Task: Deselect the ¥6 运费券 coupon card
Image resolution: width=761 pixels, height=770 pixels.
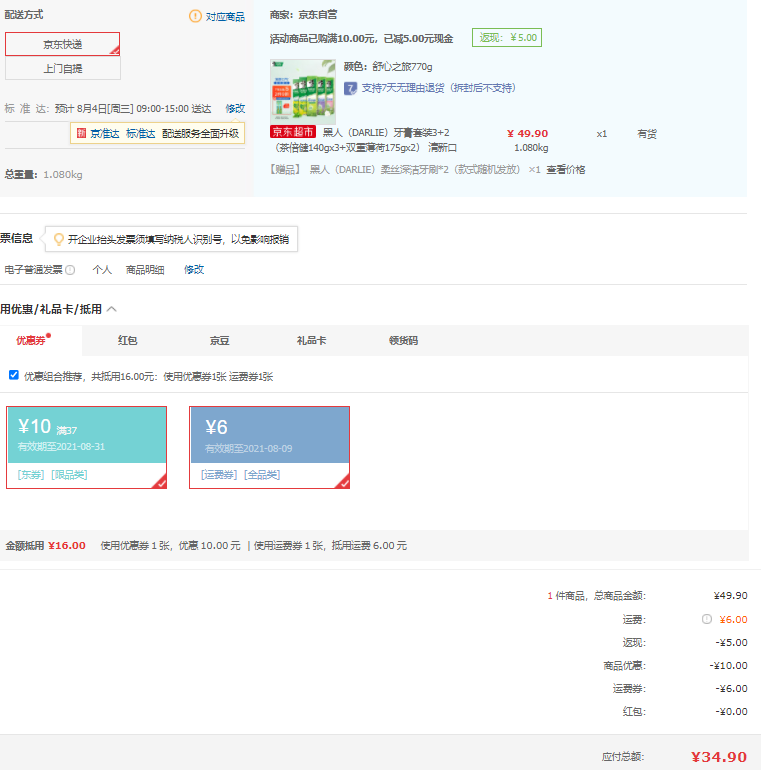Action: 270,447
